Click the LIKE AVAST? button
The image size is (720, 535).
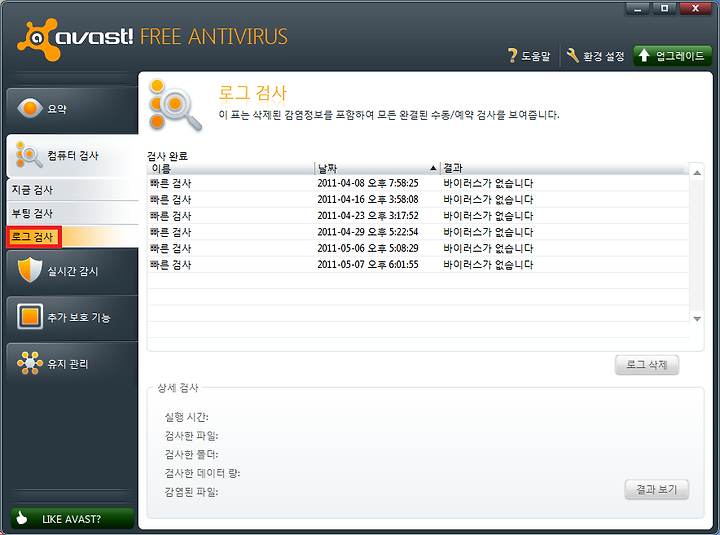click(x=72, y=518)
